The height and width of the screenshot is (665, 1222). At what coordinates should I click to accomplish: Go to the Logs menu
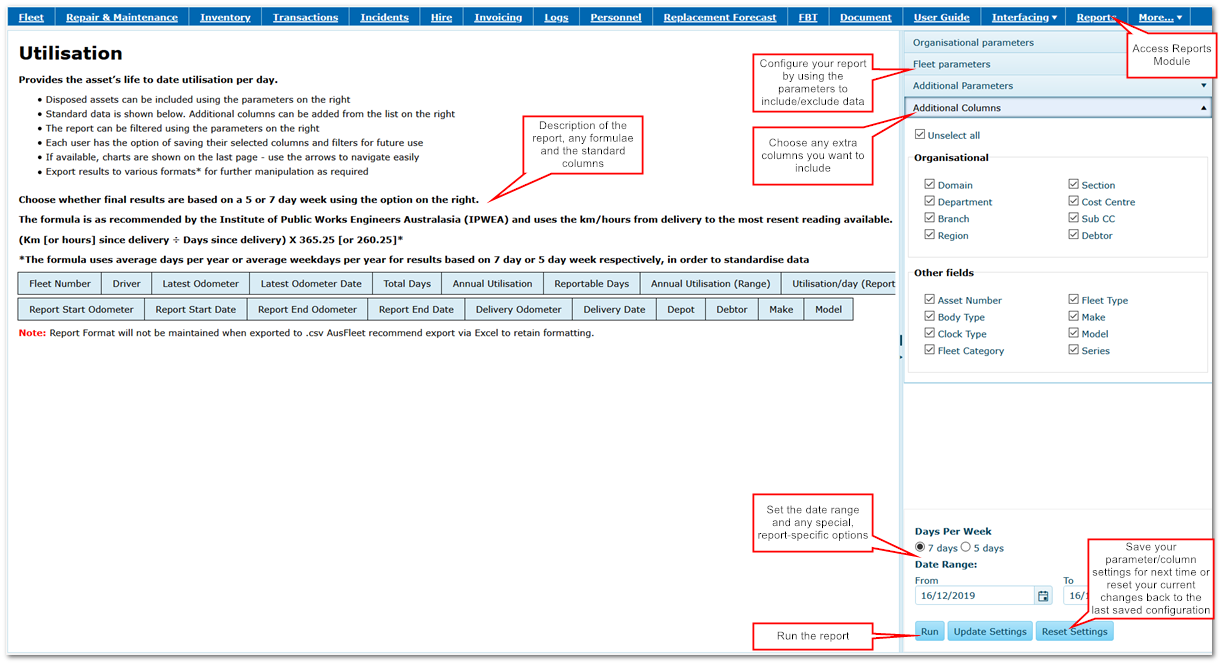point(557,17)
